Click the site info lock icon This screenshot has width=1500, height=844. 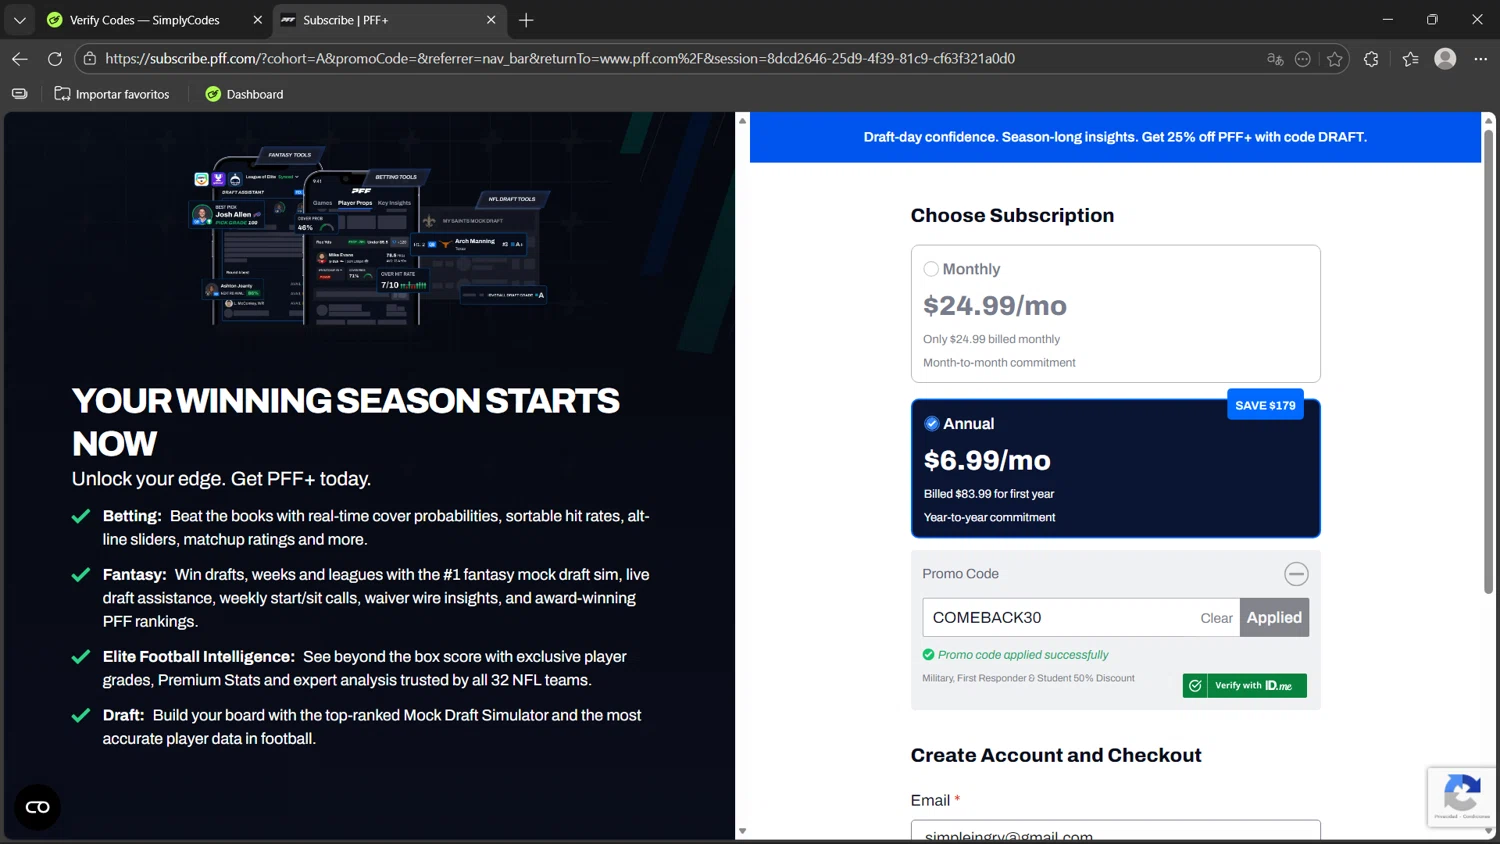(90, 59)
